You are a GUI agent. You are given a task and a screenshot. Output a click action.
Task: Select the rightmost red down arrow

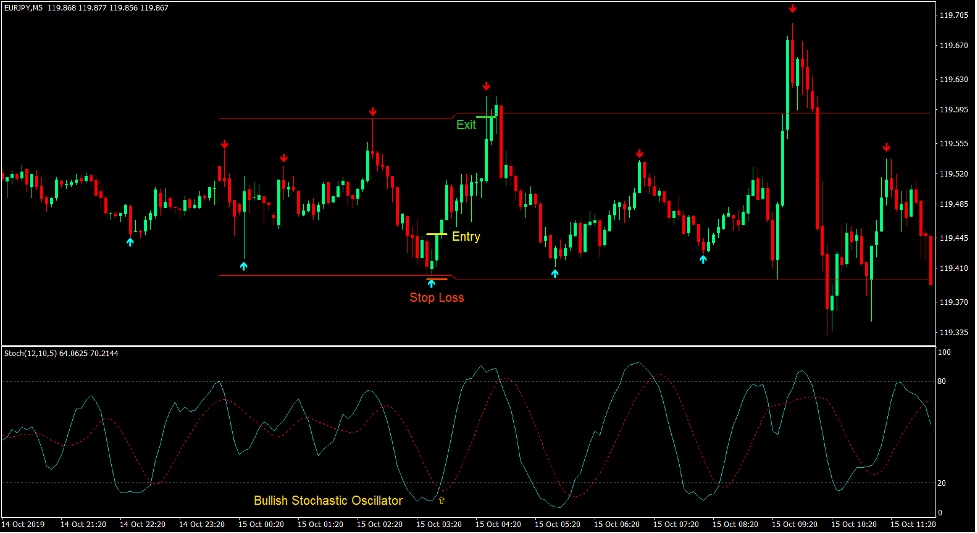pyautogui.click(x=886, y=148)
